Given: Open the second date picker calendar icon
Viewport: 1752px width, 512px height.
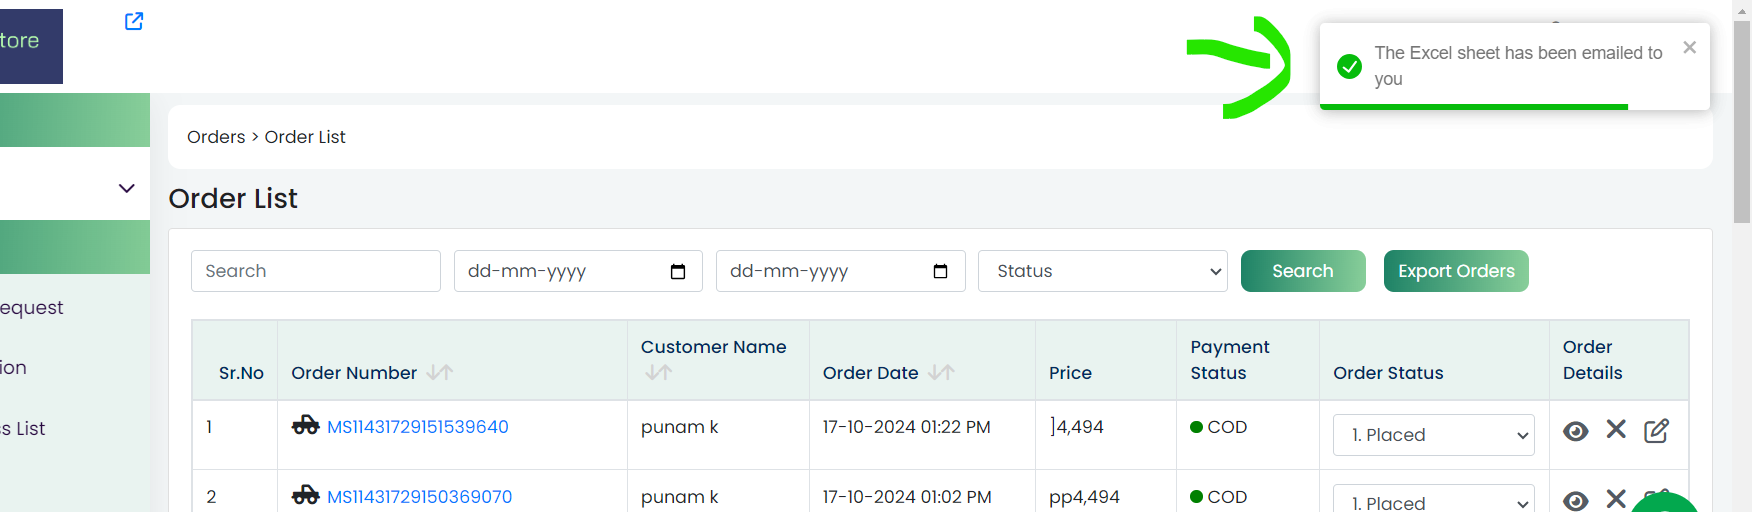Looking at the screenshot, I should [x=940, y=271].
